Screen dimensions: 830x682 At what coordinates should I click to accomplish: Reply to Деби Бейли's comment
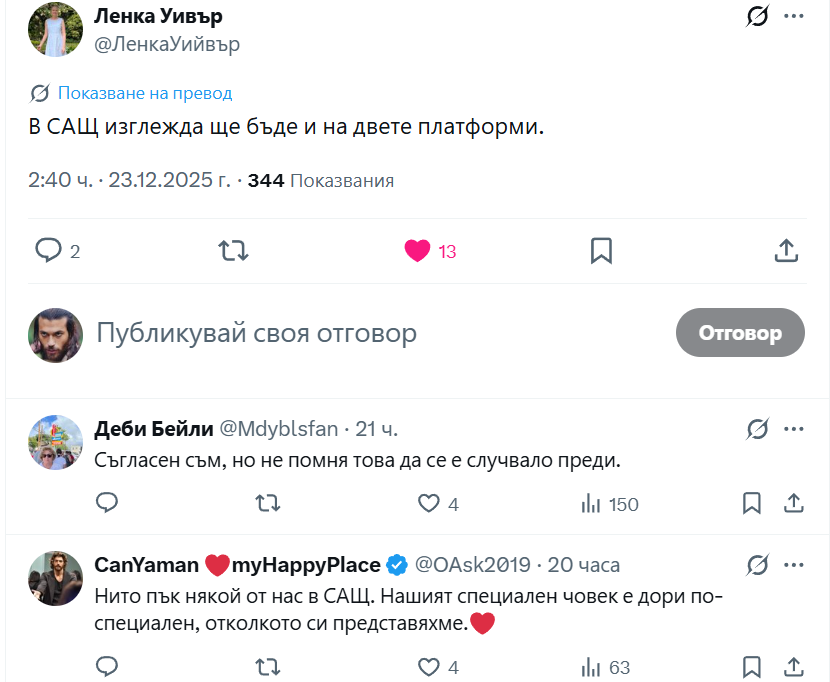(107, 503)
